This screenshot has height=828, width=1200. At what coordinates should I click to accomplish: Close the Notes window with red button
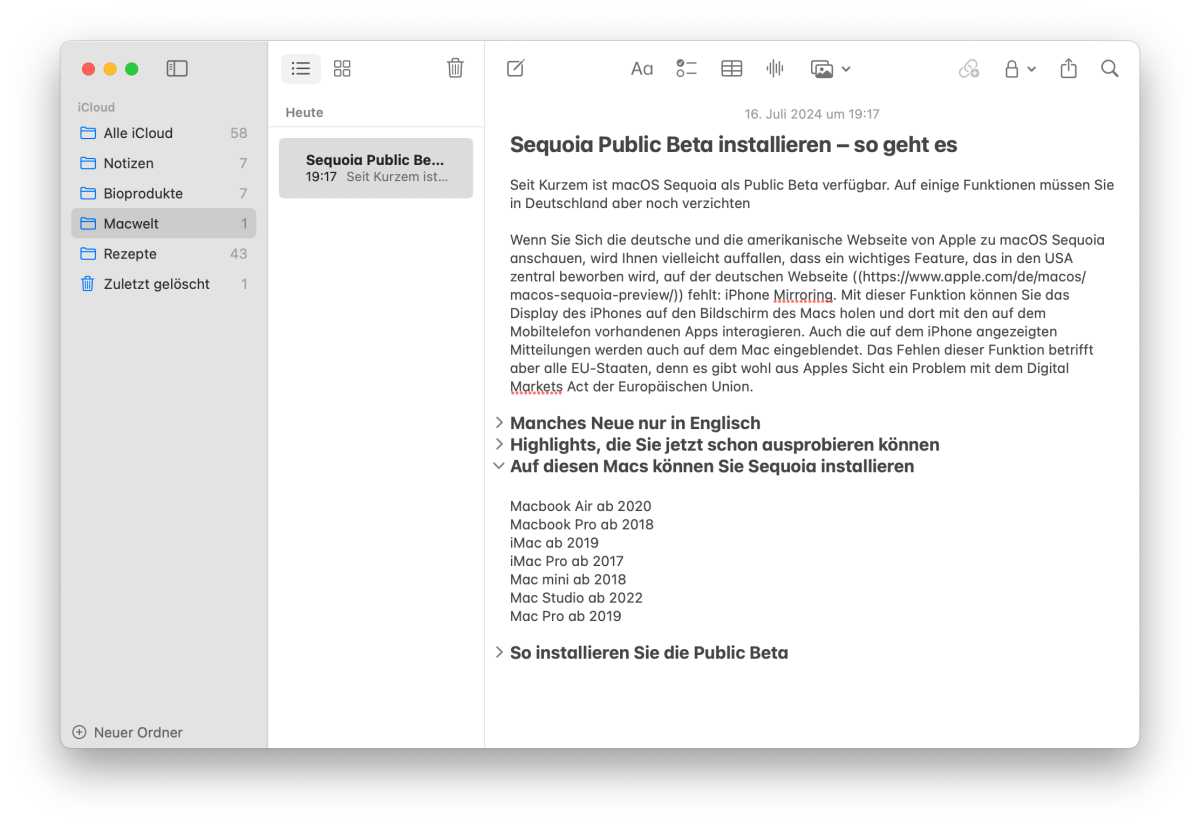[x=88, y=69]
